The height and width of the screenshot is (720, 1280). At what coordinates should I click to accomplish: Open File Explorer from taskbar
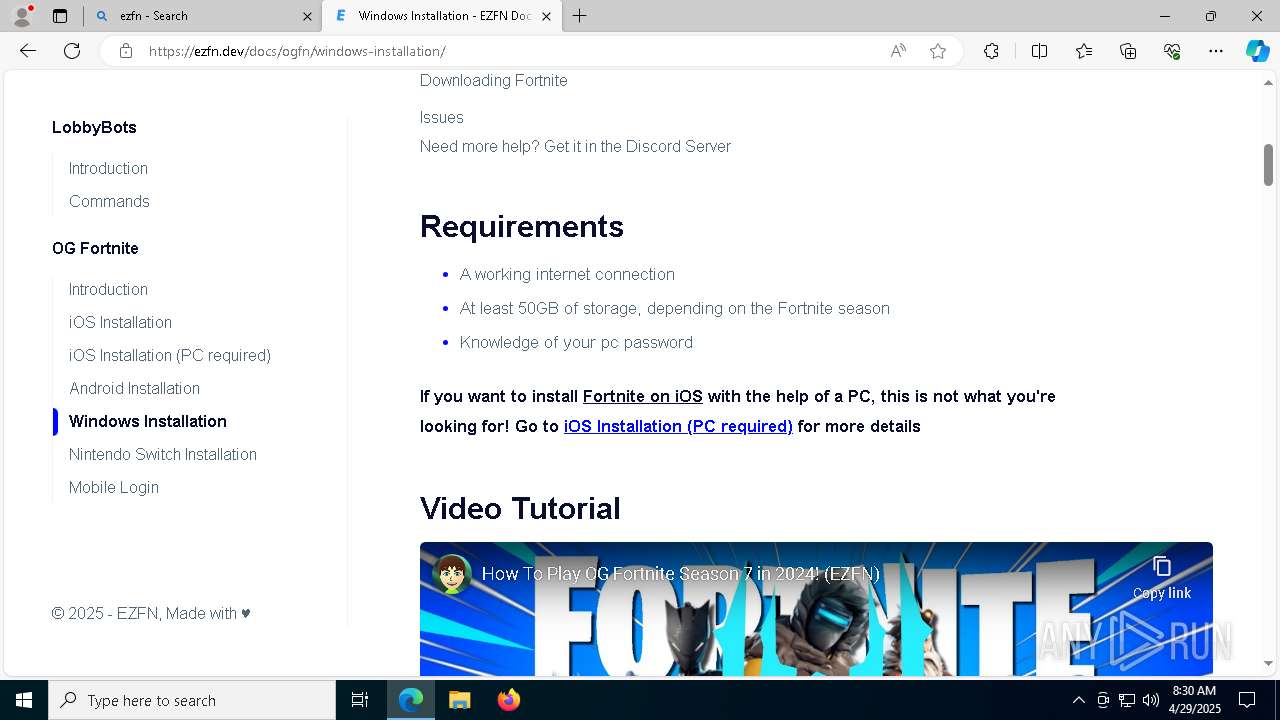pos(459,700)
